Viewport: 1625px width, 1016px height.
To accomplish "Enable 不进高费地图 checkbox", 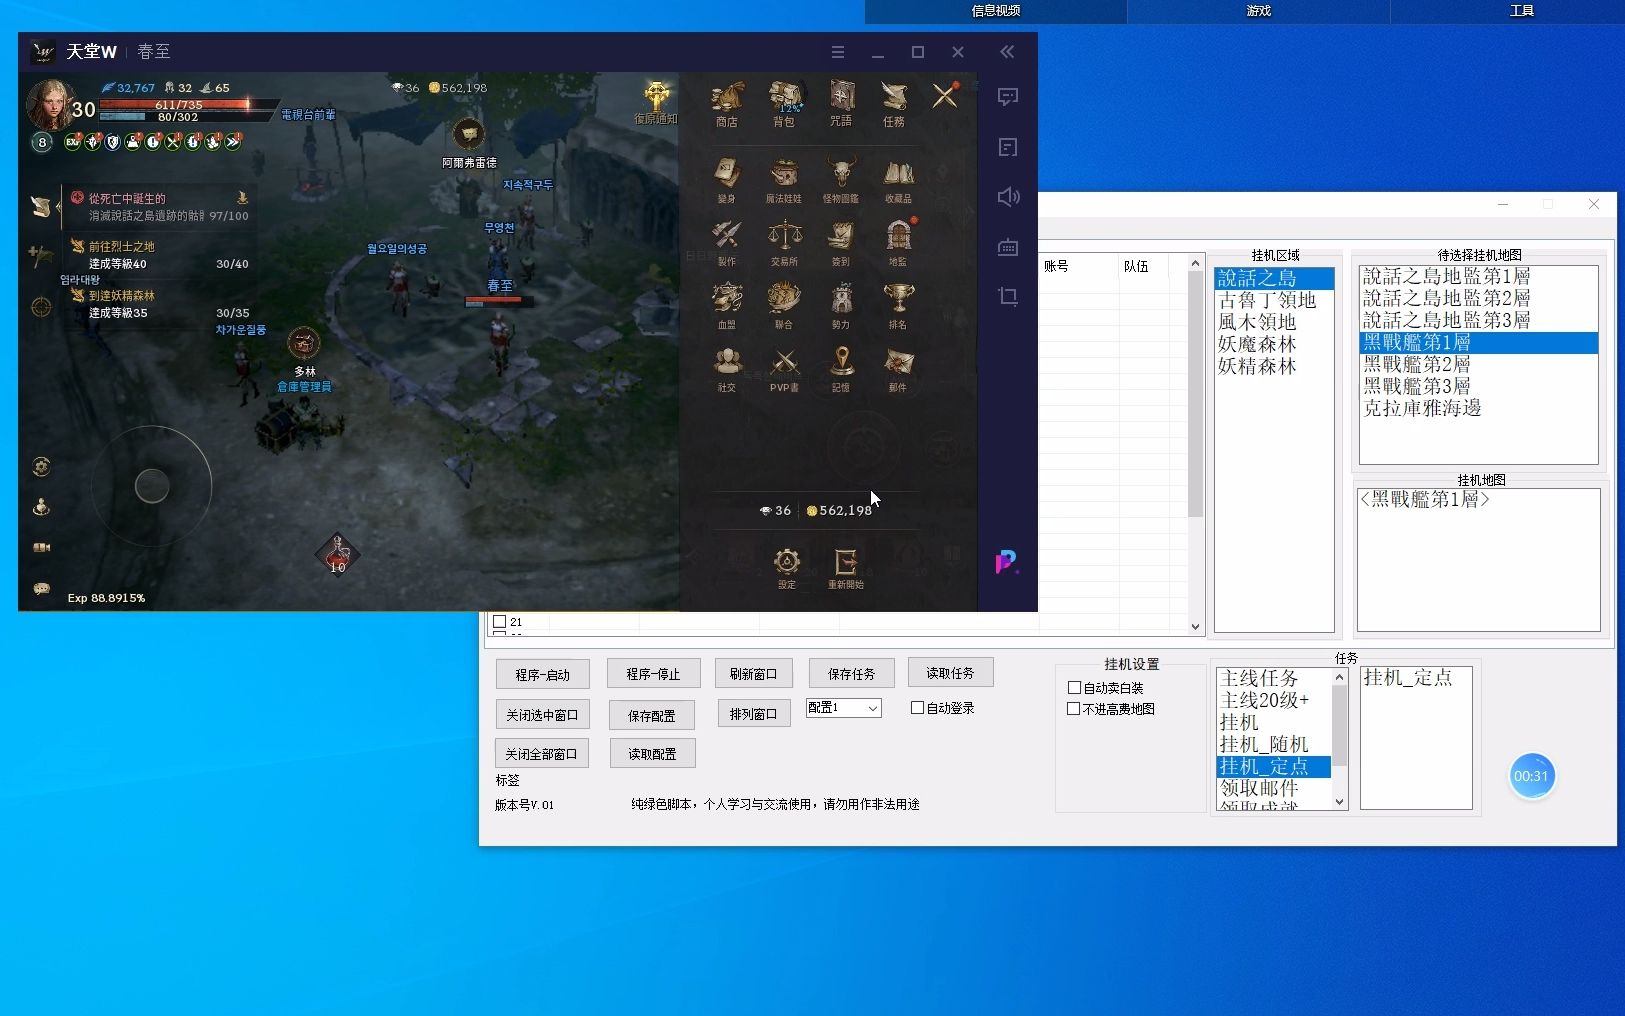I will pos(1073,709).
